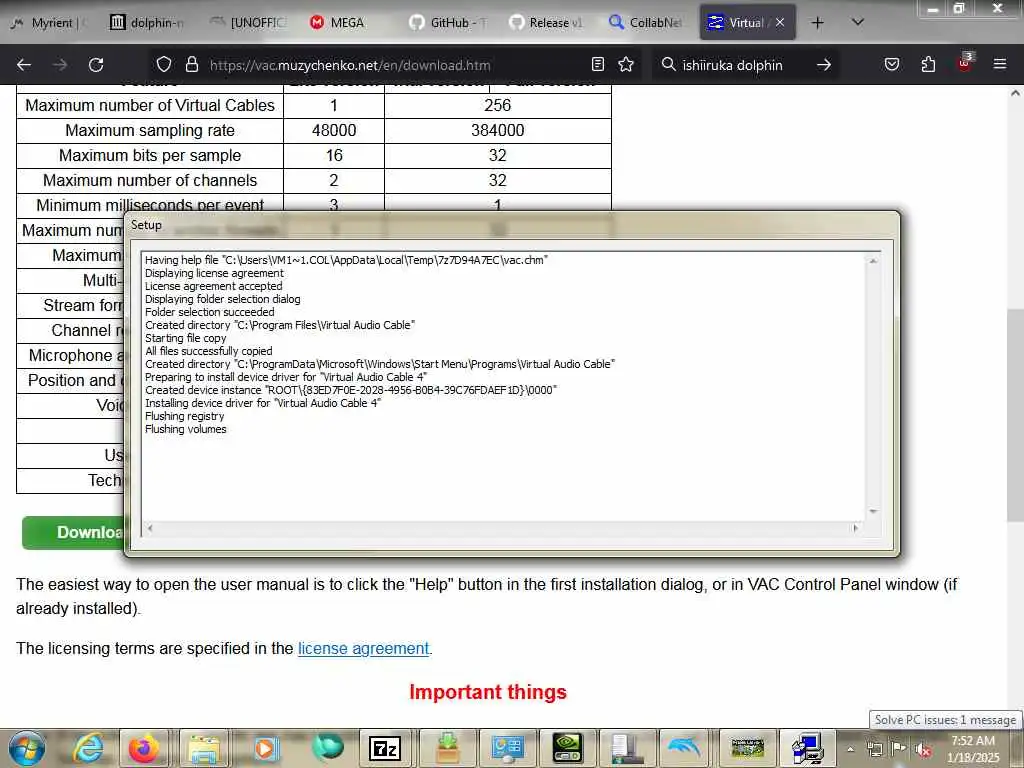Switch to the GitHub tab

coord(449,23)
